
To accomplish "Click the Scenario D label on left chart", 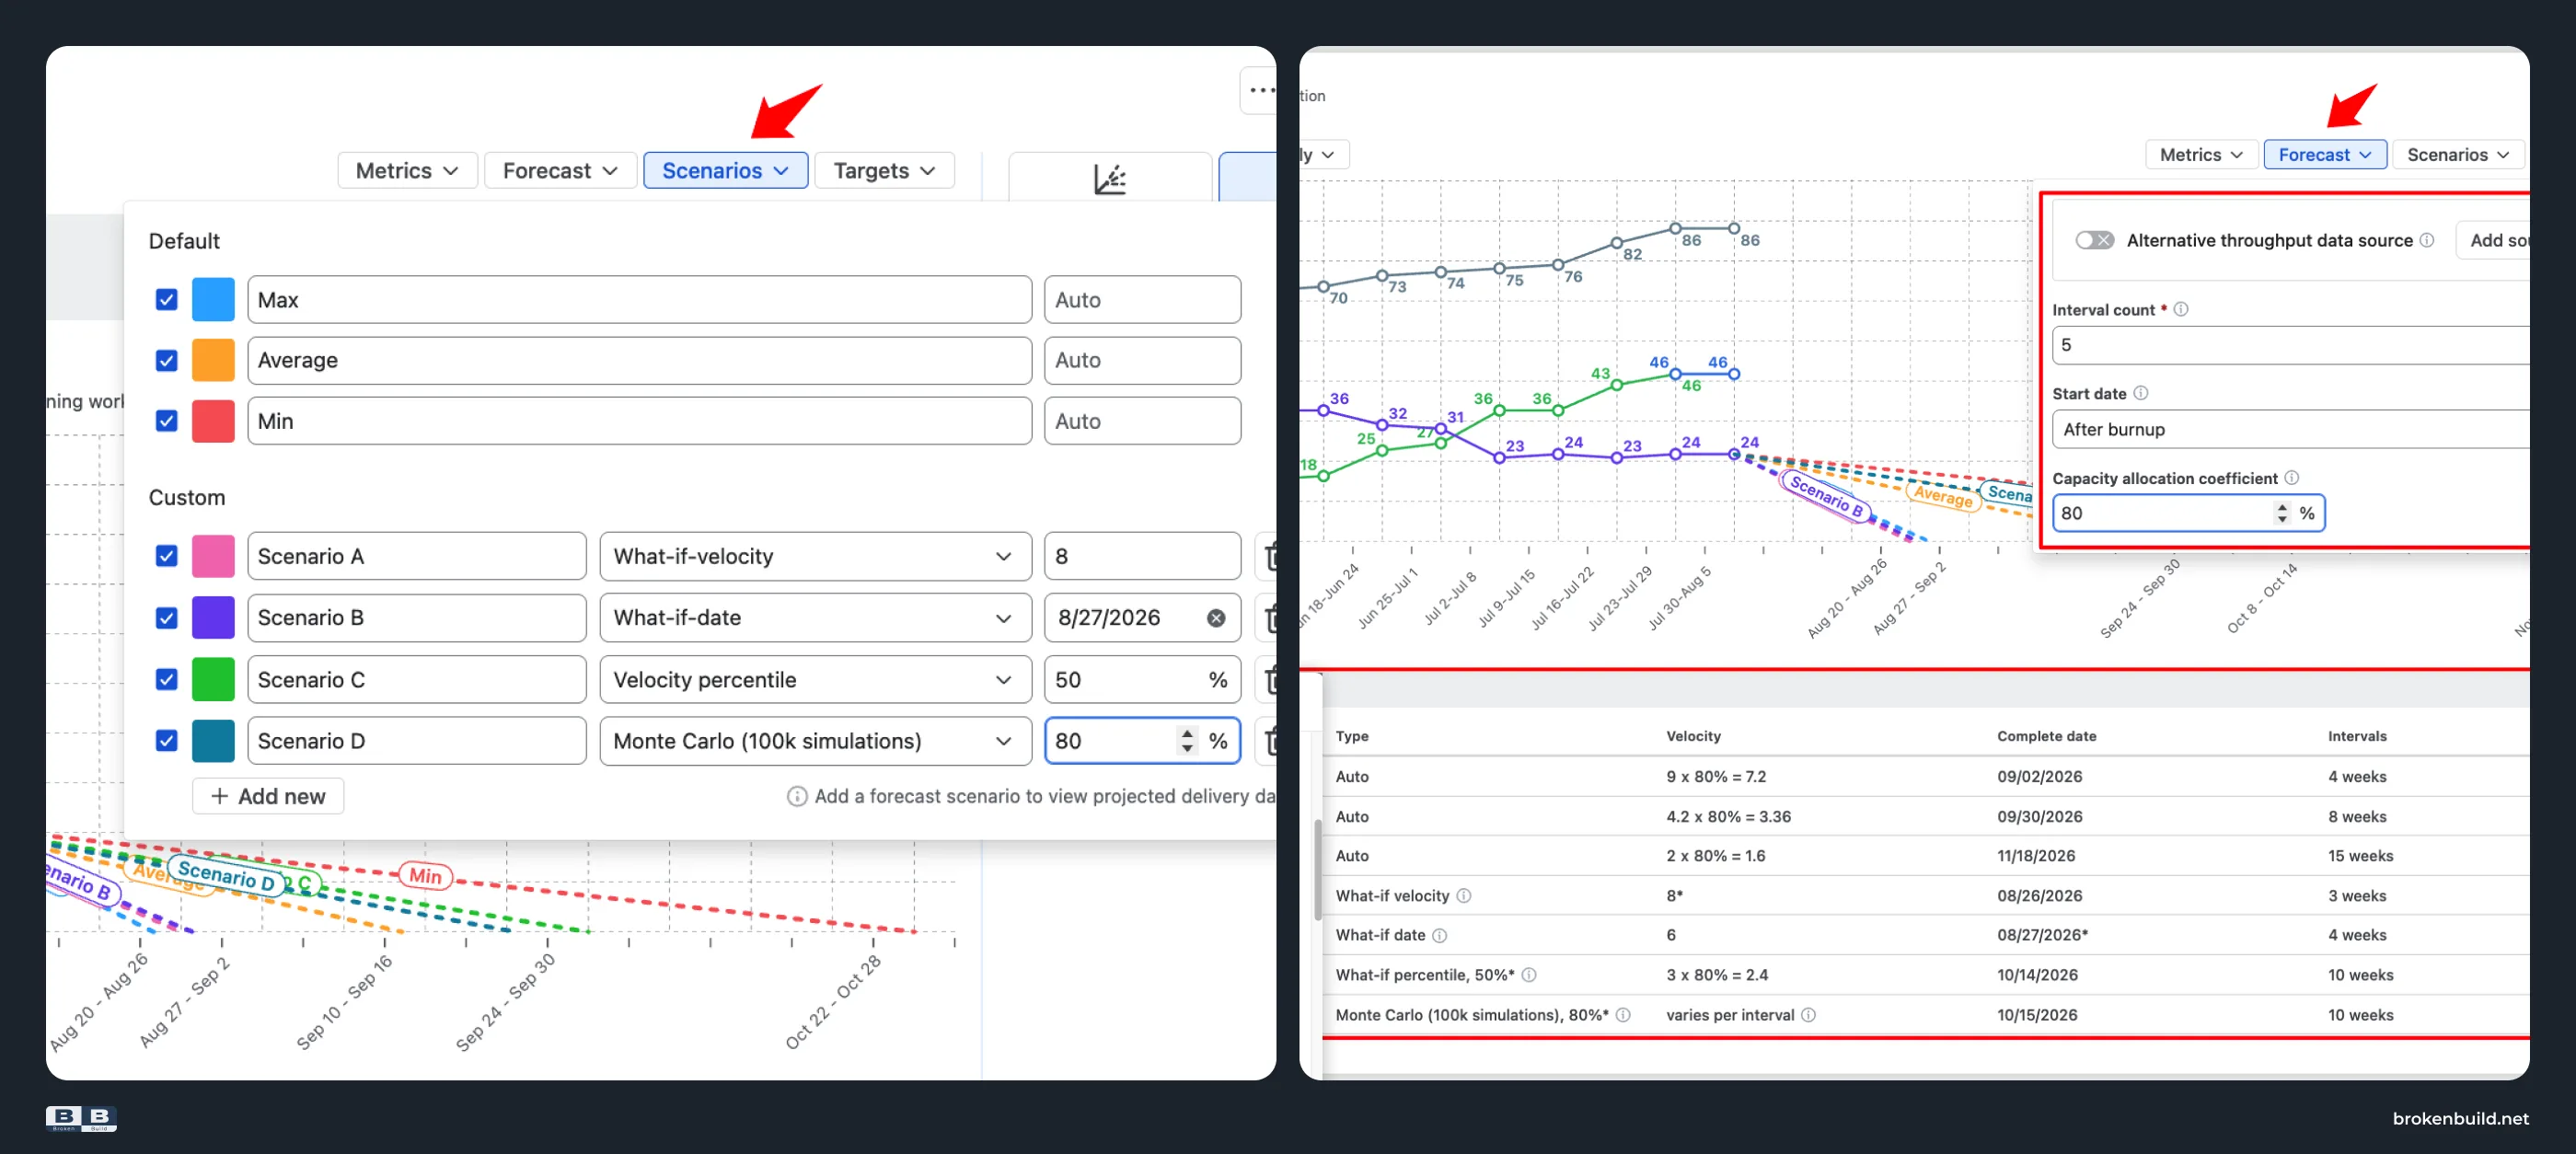I will 225,875.
